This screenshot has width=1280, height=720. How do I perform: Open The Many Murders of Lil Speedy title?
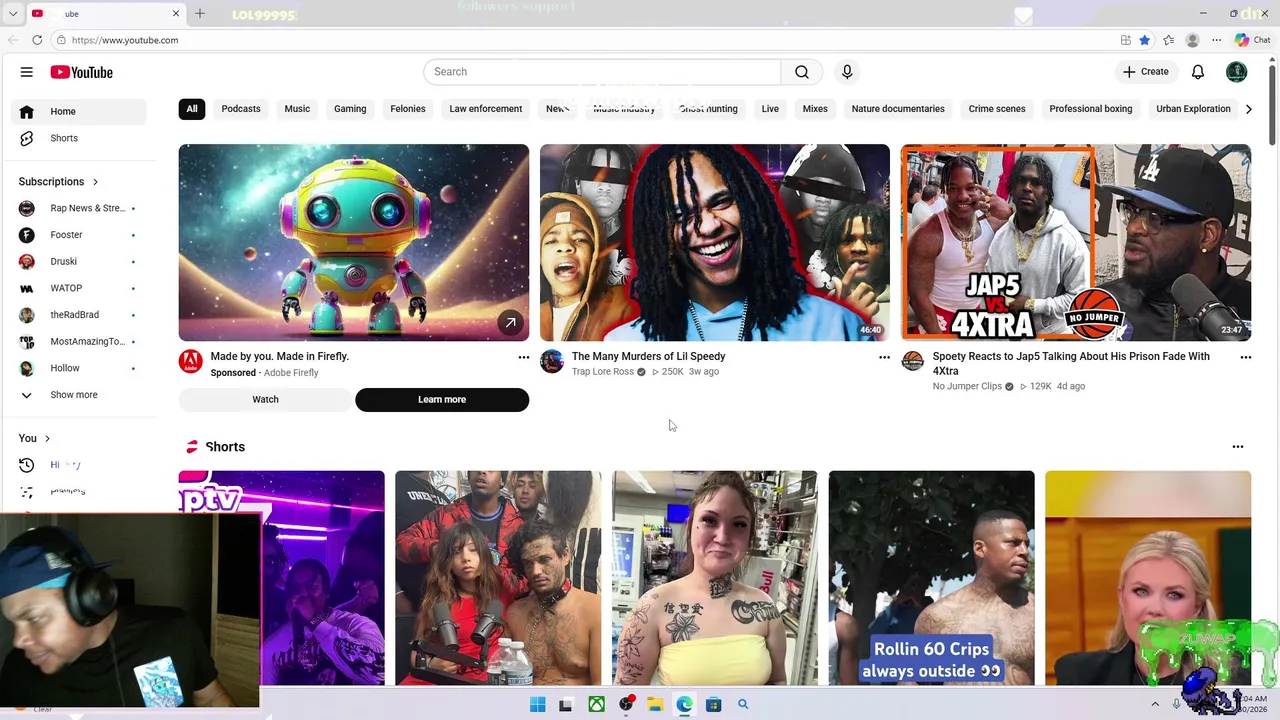point(648,356)
